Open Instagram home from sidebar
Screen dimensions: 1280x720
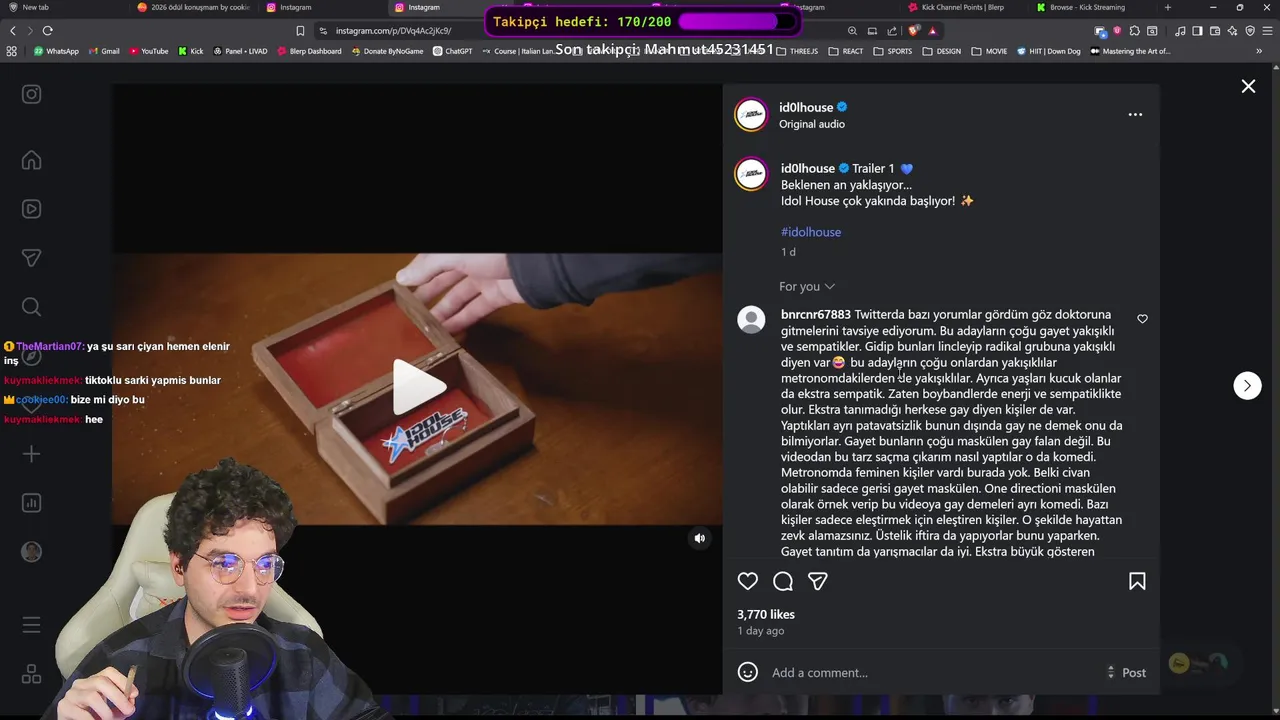click(x=32, y=160)
